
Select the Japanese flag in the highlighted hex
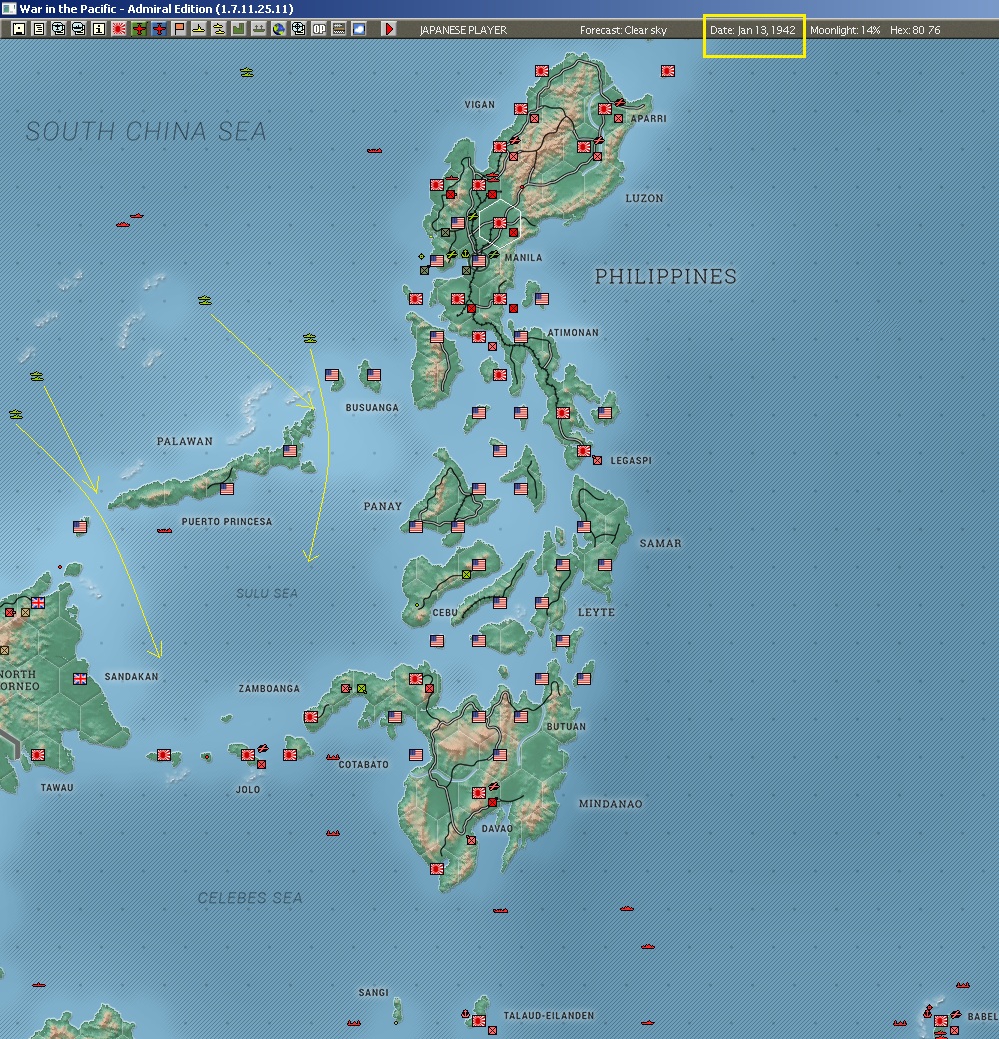(x=500, y=223)
